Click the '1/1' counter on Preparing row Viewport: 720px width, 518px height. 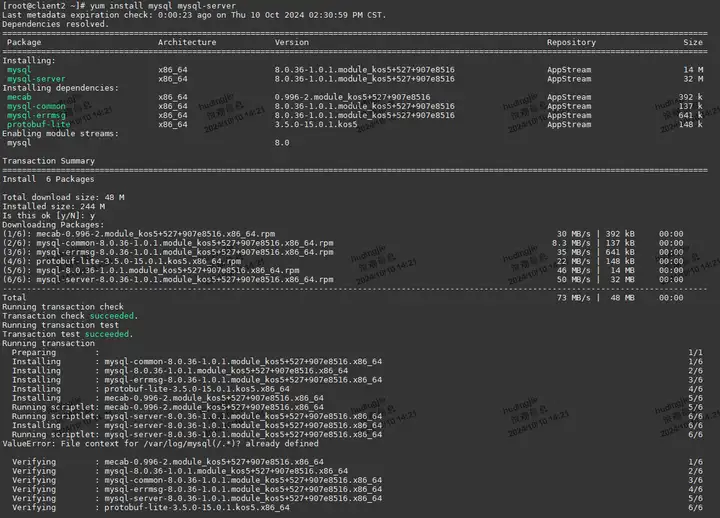[695, 353]
